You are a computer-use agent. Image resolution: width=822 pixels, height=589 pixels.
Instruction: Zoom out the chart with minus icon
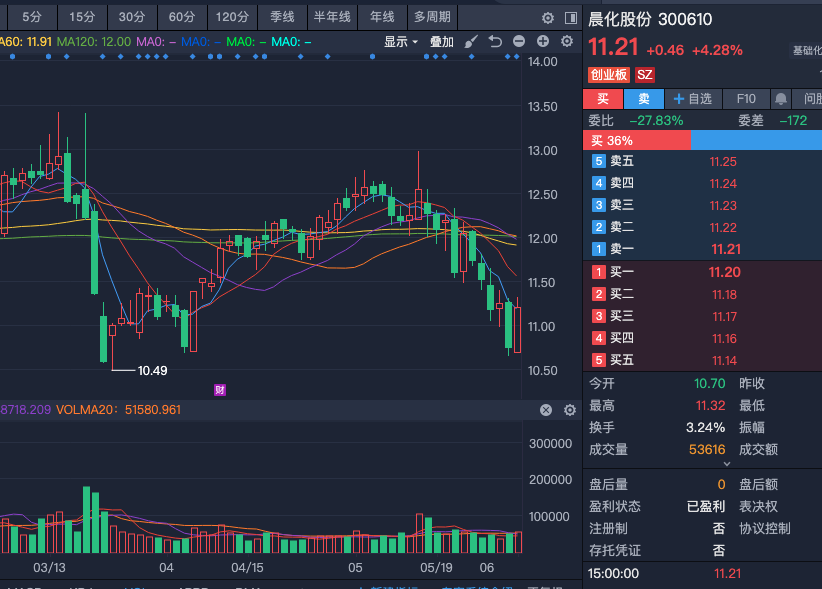pos(519,41)
